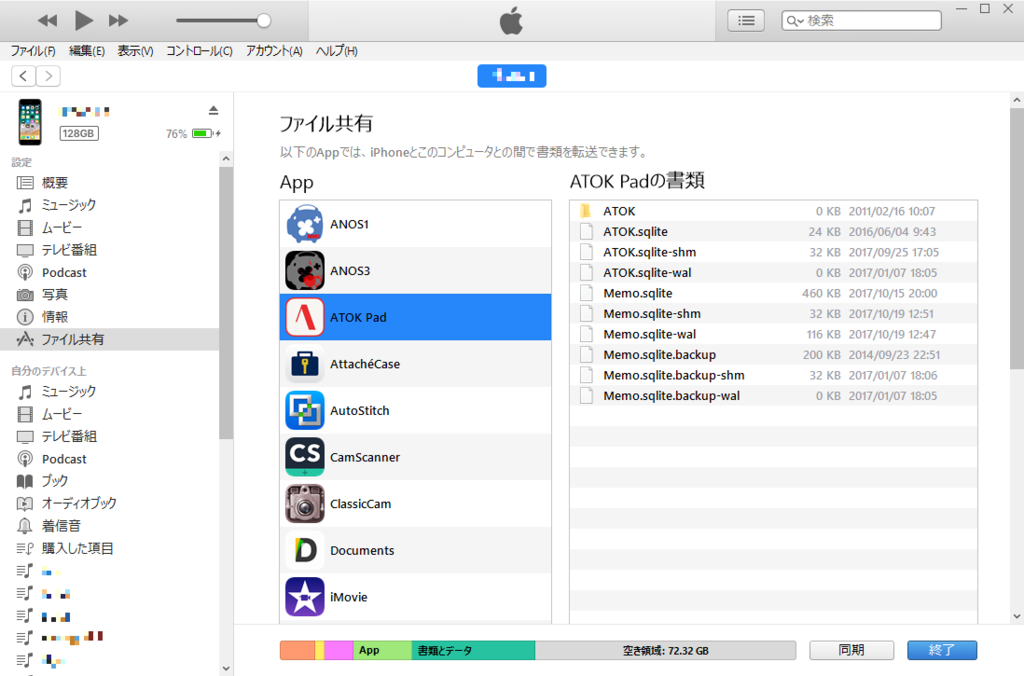The width and height of the screenshot is (1024, 676).
Task: Open ブック in the sidebar
Action: click(110, 481)
